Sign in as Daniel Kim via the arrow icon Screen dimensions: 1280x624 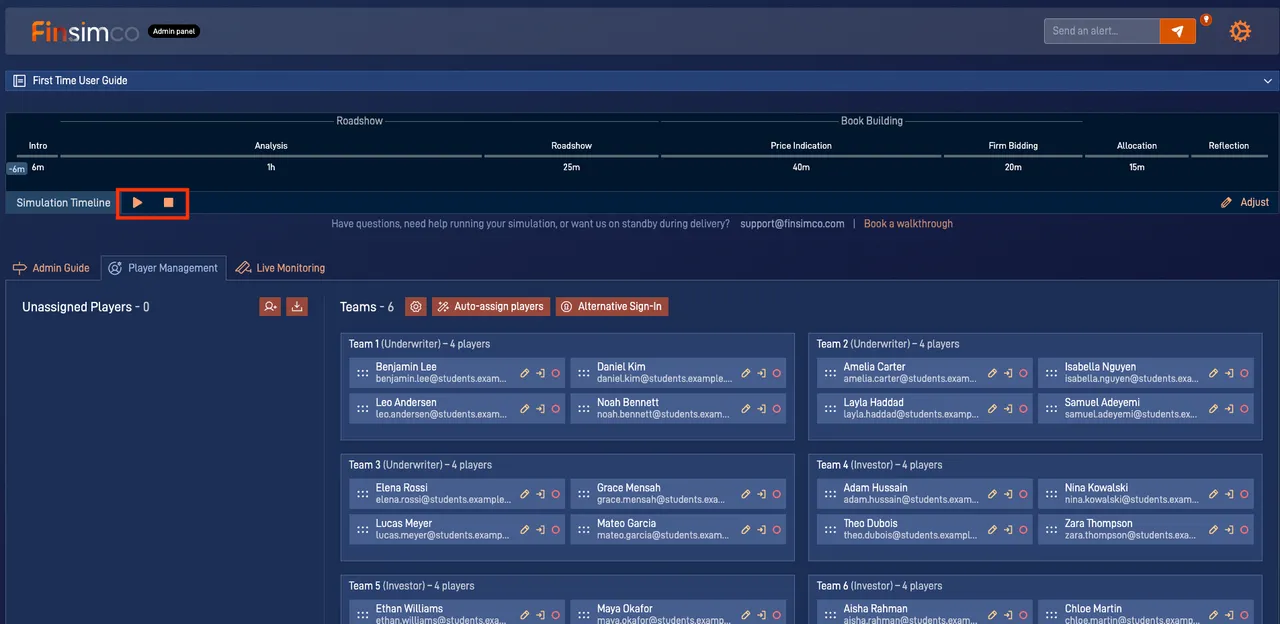click(761, 373)
